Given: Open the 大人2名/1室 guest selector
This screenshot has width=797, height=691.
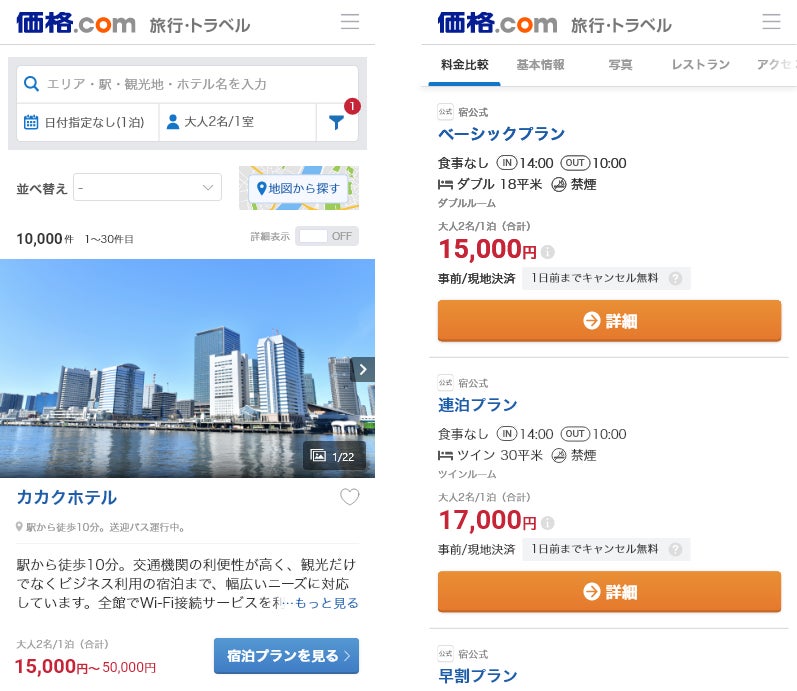Looking at the screenshot, I should click(237, 123).
